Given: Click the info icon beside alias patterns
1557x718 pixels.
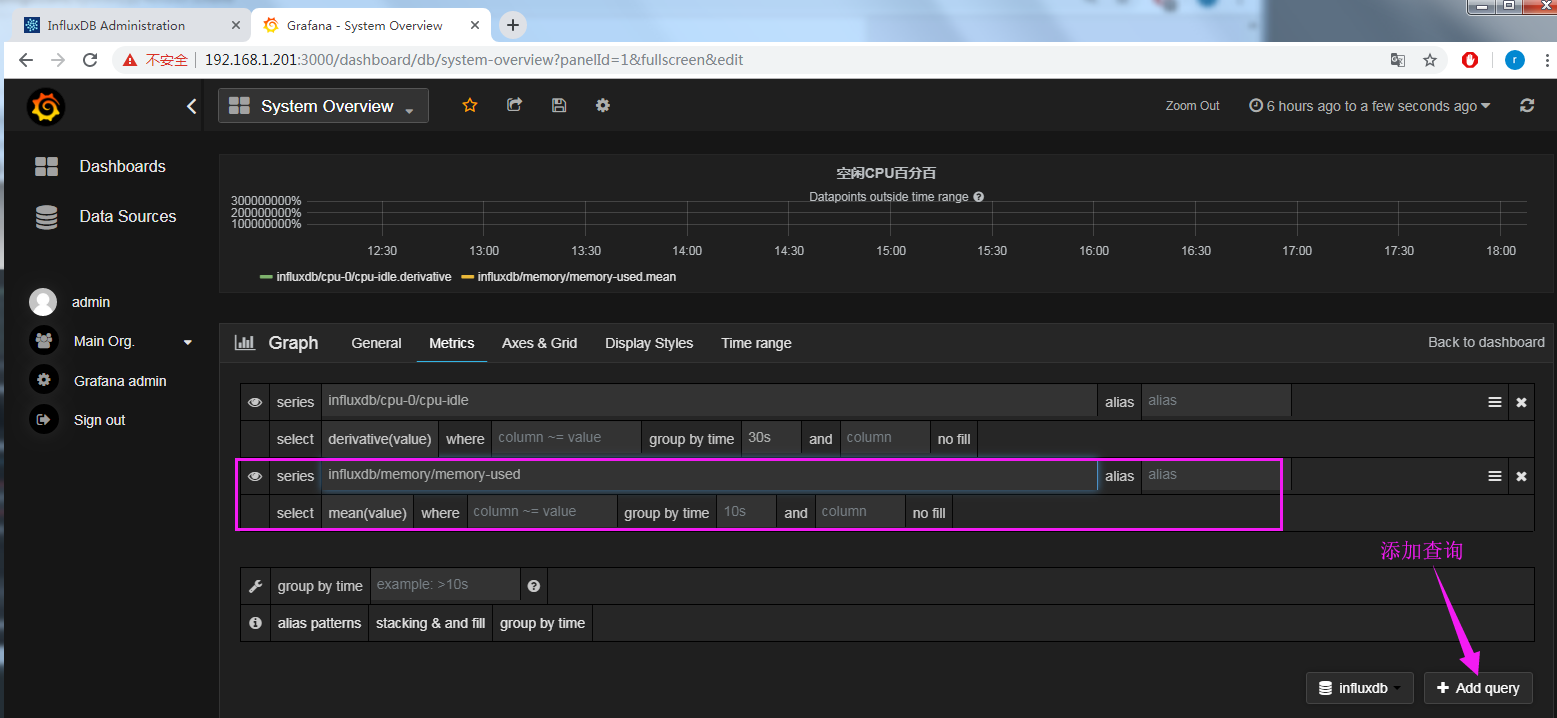Looking at the screenshot, I should click(255, 622).
